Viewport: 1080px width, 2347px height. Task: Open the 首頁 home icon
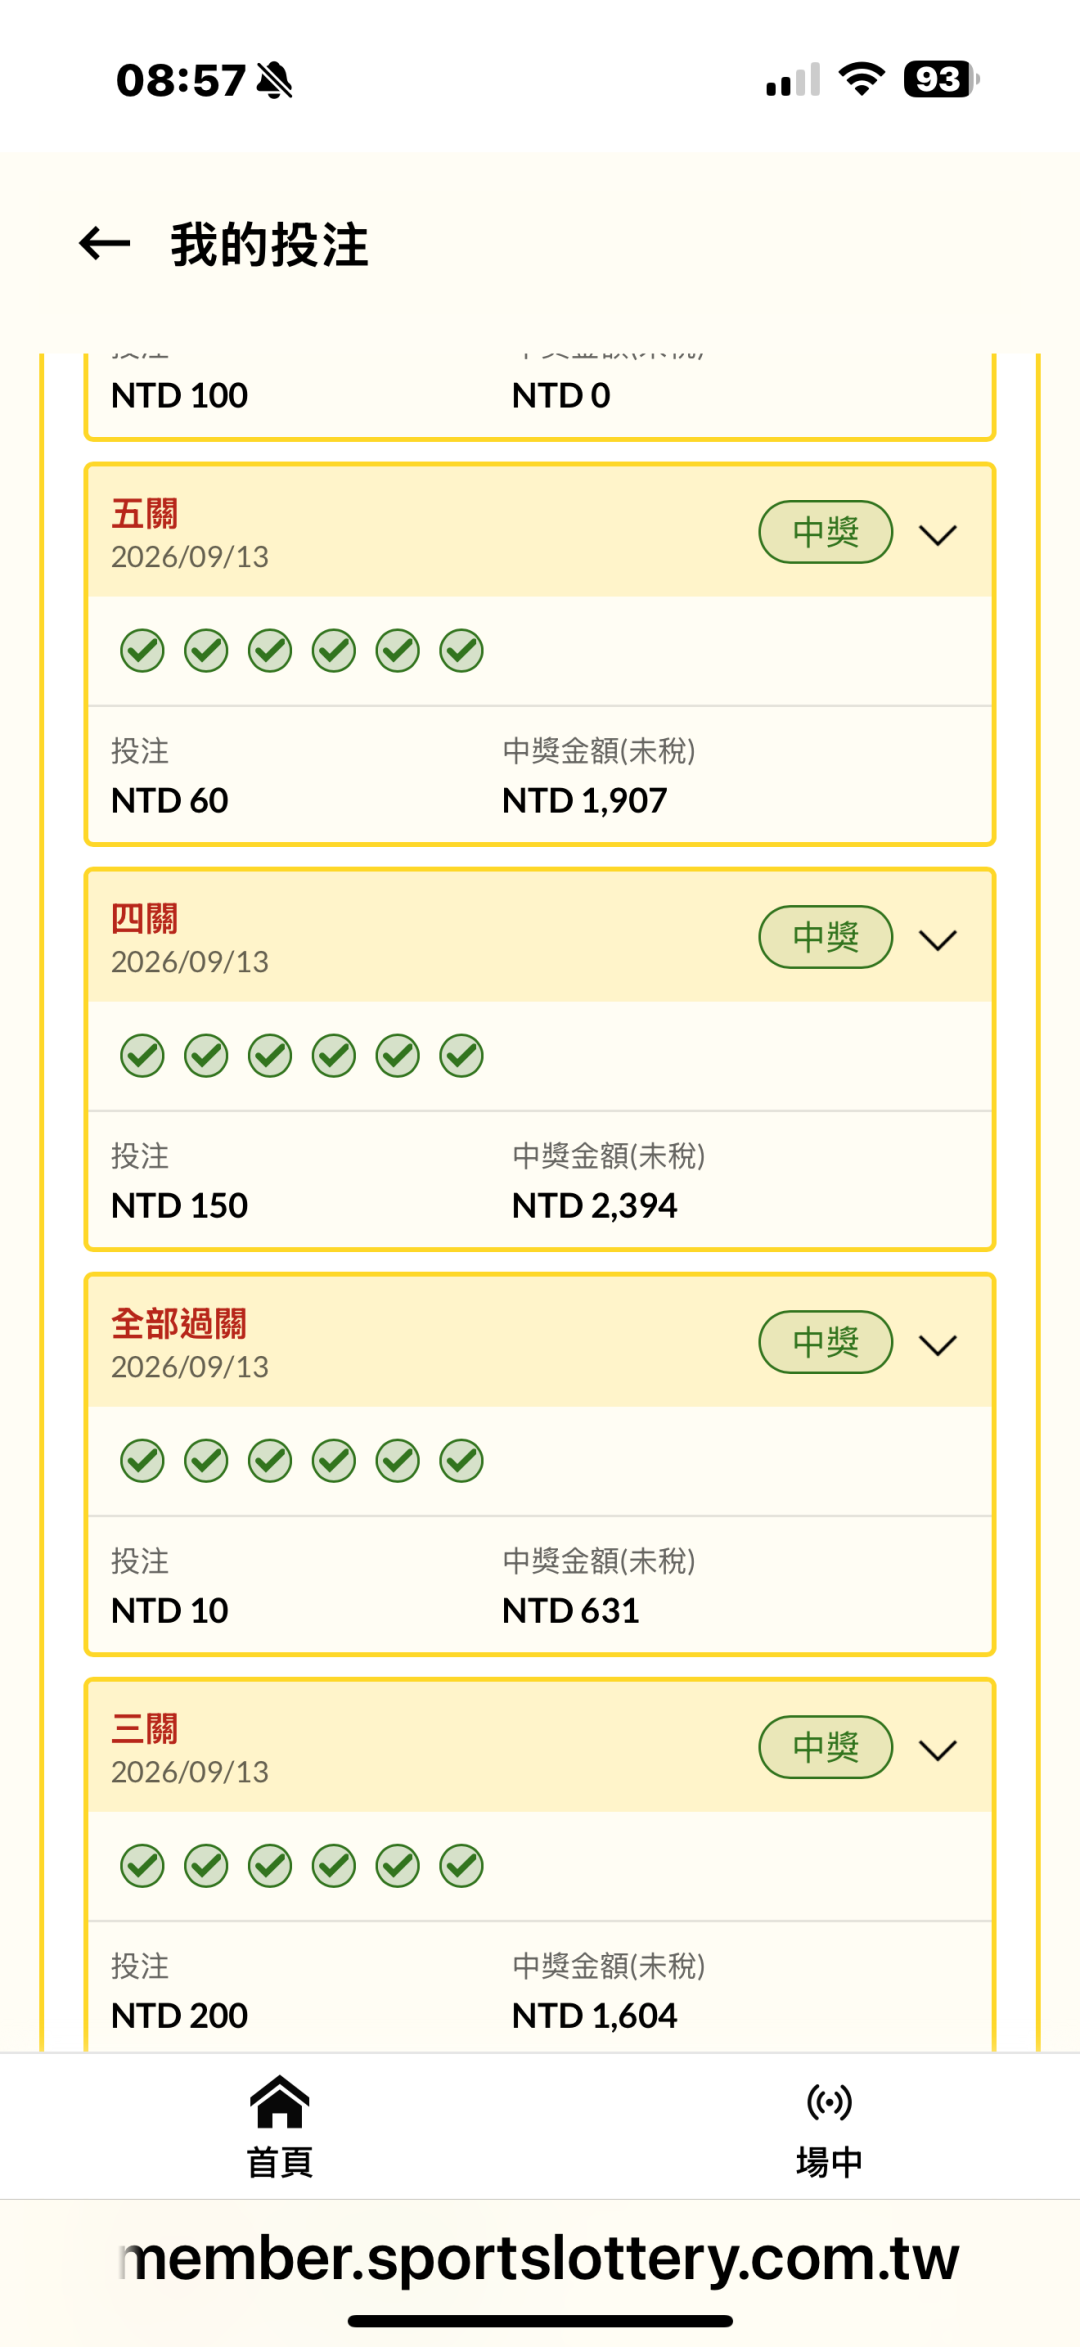tap(280, 2101)
